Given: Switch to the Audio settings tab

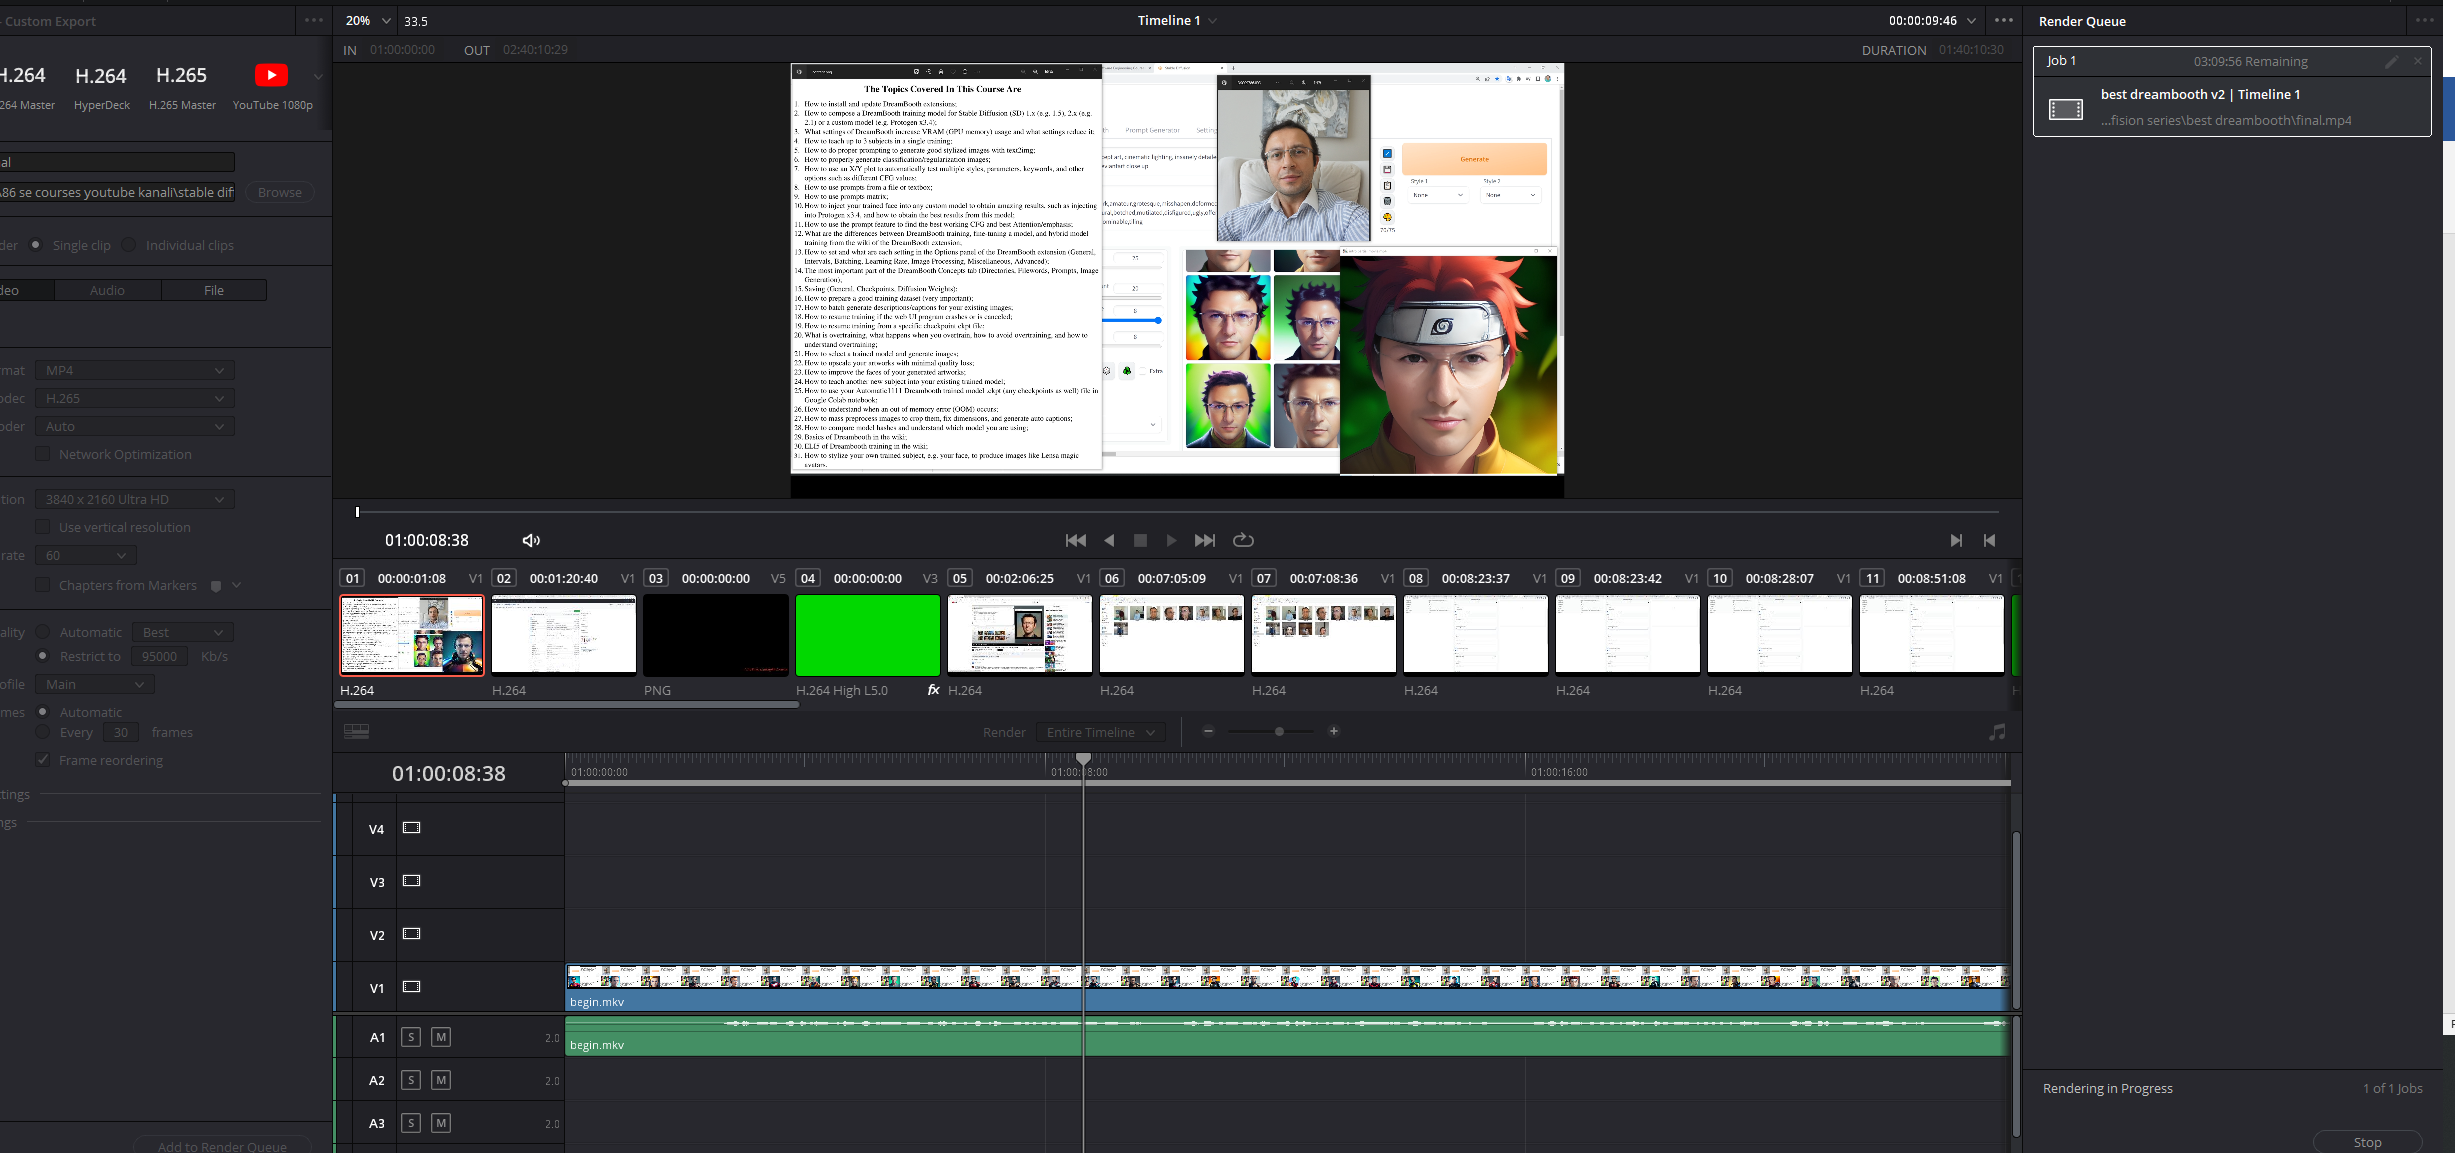Looking at the screenshot, I should 106,289.
